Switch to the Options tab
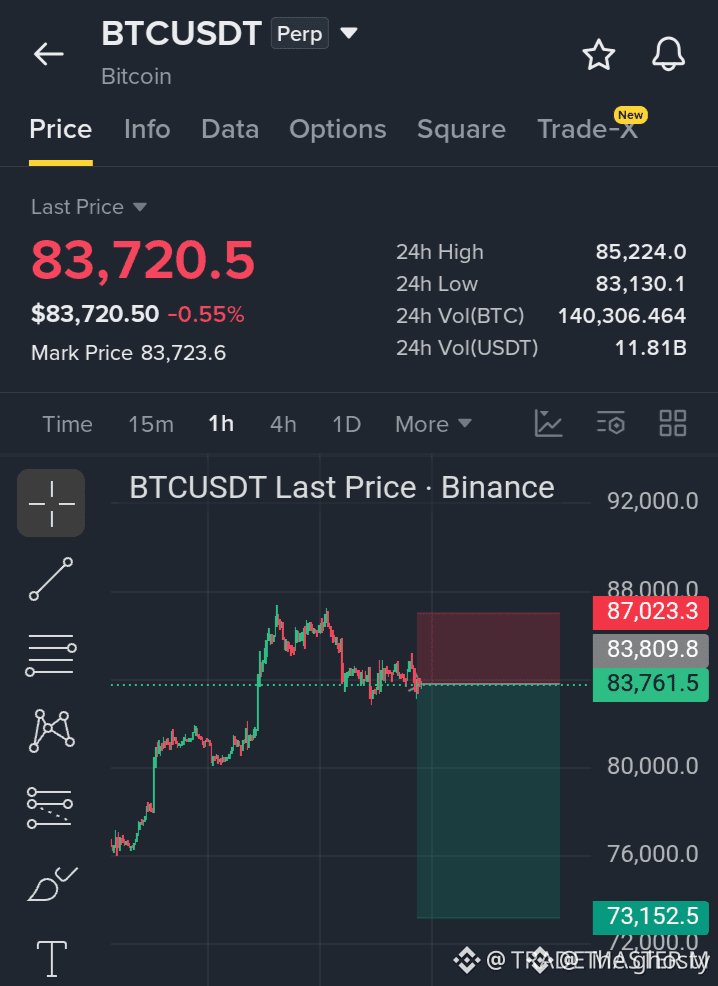The width and height of the screenshot is (718, 986). click(x=338, y=130)
